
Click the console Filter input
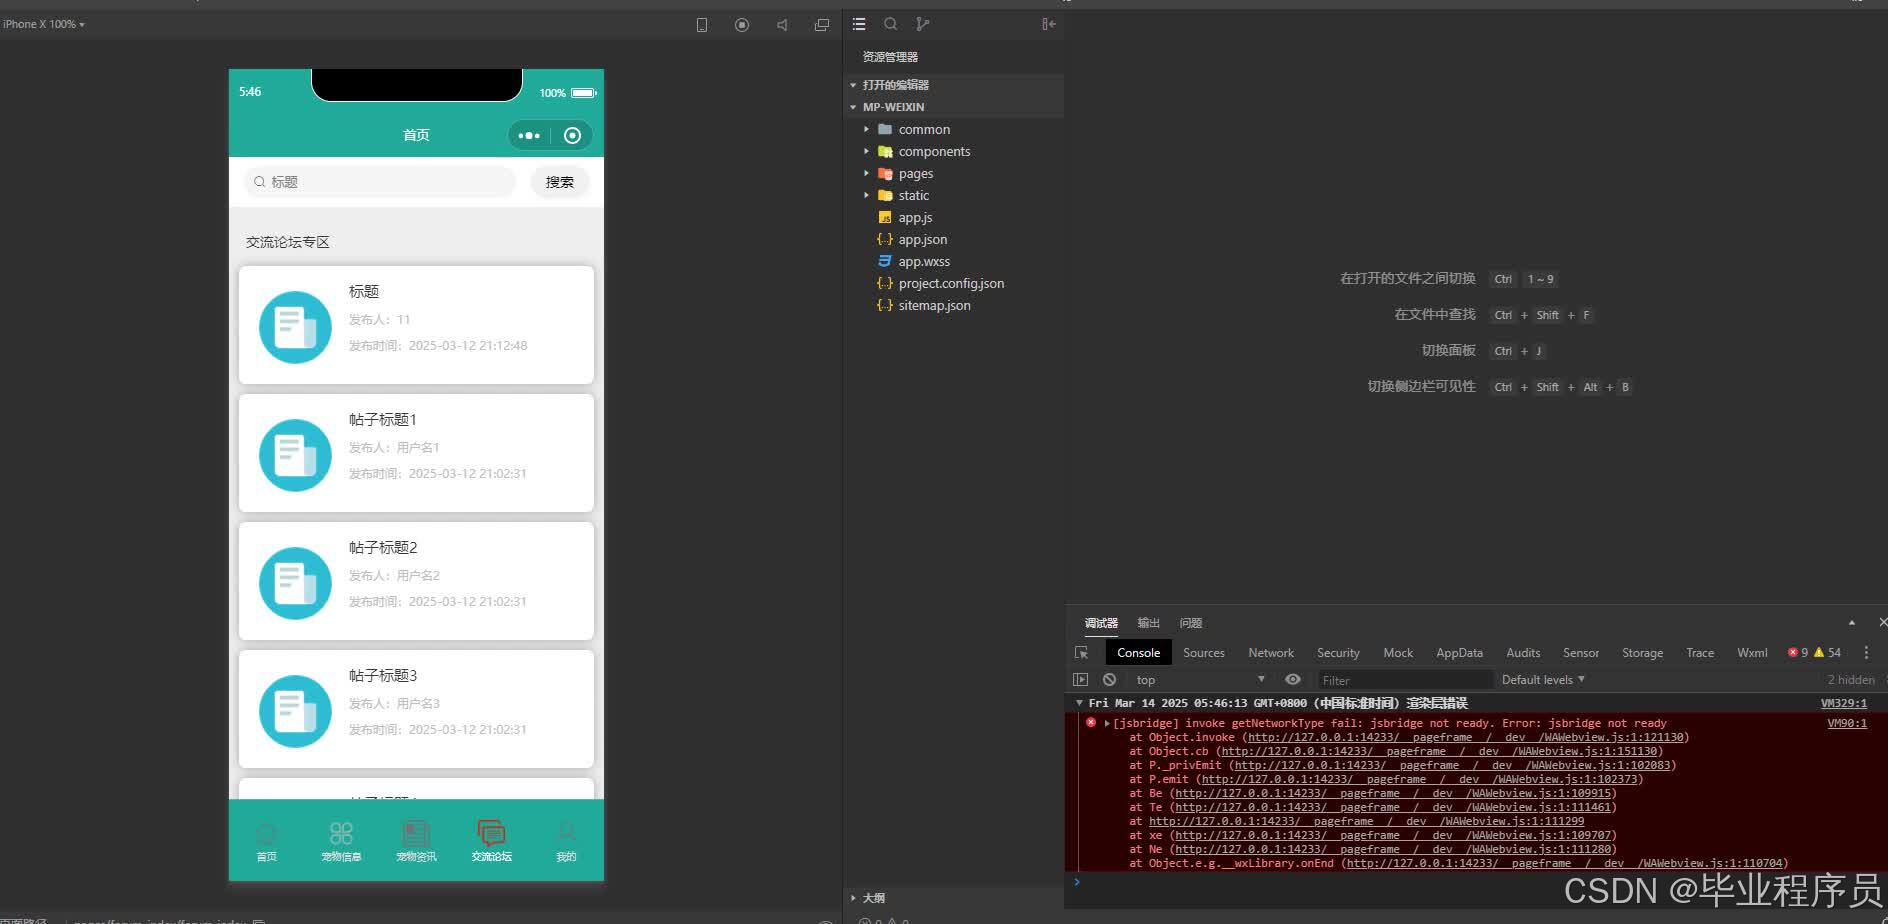(1404, 680)
